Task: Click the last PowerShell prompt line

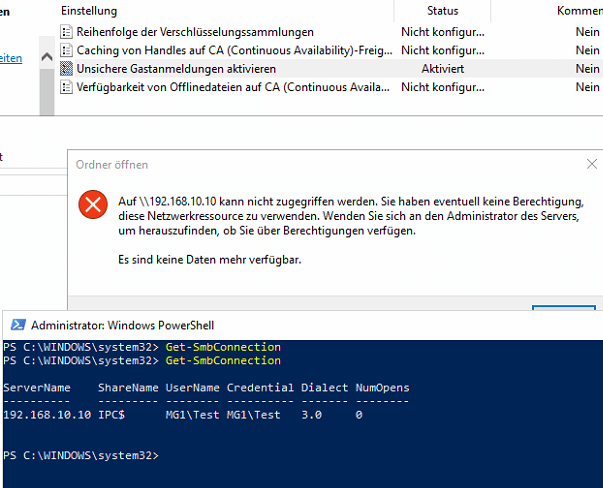Action: pyautogui.click(x=82, y=455)
